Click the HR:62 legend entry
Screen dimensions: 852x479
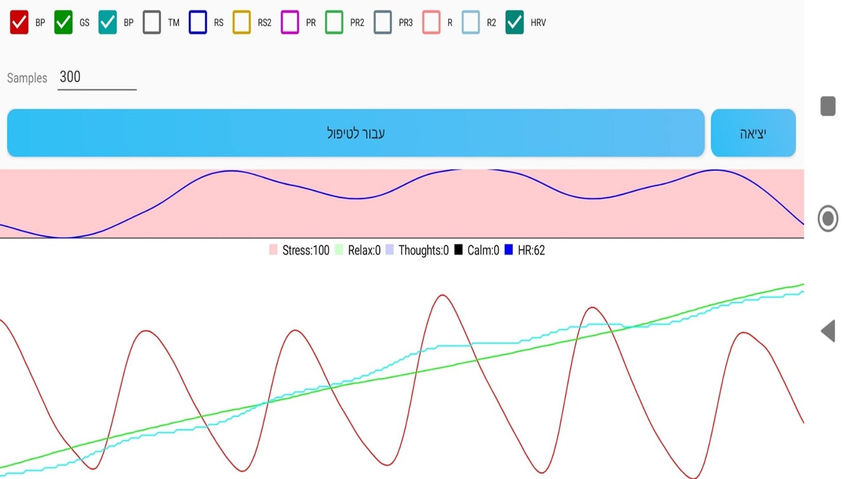click(x=525, y=250)
